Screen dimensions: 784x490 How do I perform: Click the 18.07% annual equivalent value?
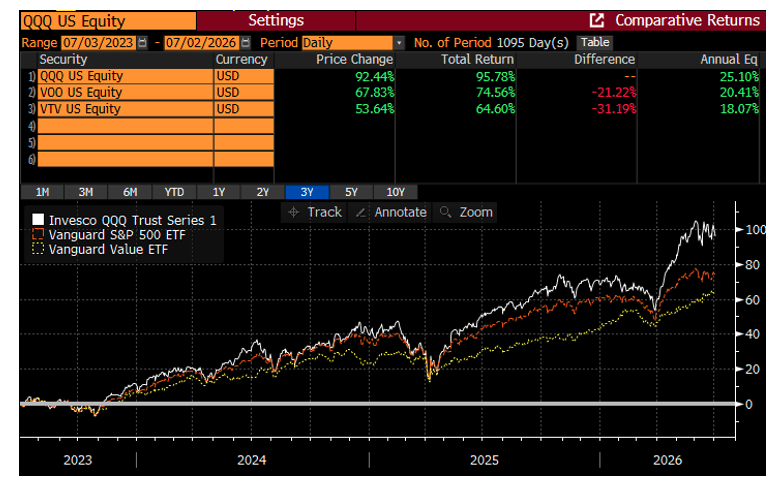(x=740, y=109)
